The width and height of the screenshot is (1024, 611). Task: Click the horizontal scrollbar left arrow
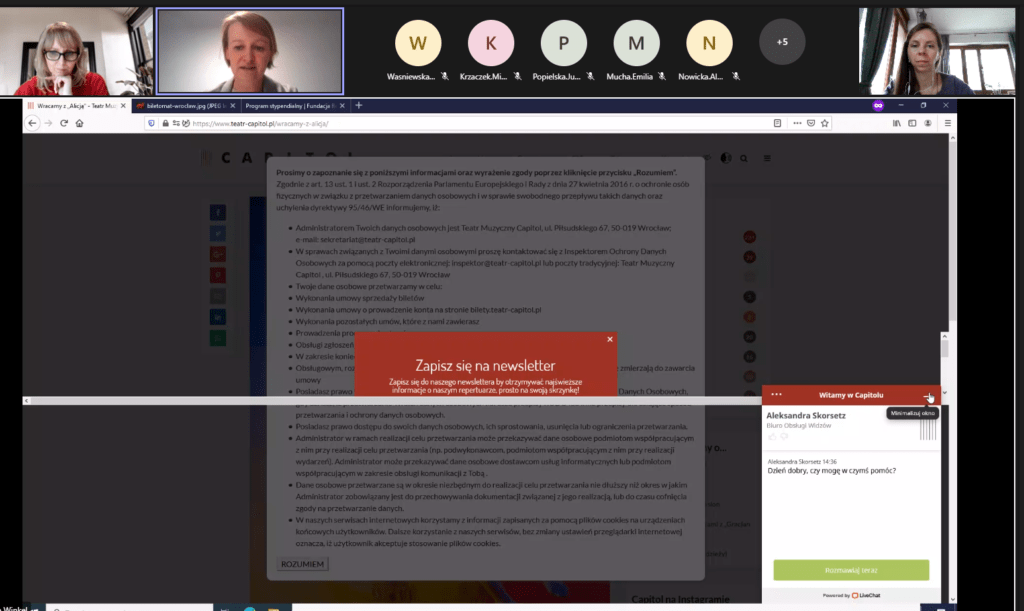(26, 401)
